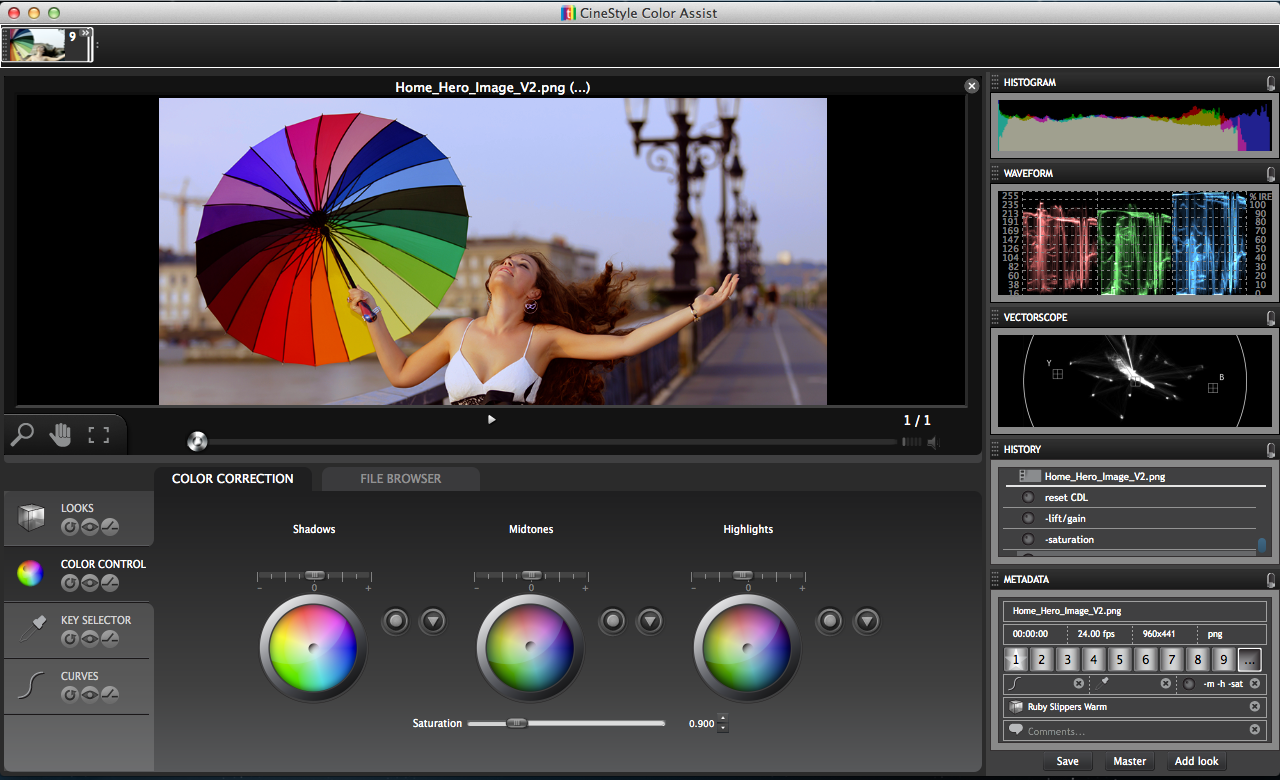Toggle Key Selector bypass switch

point(110,639)
